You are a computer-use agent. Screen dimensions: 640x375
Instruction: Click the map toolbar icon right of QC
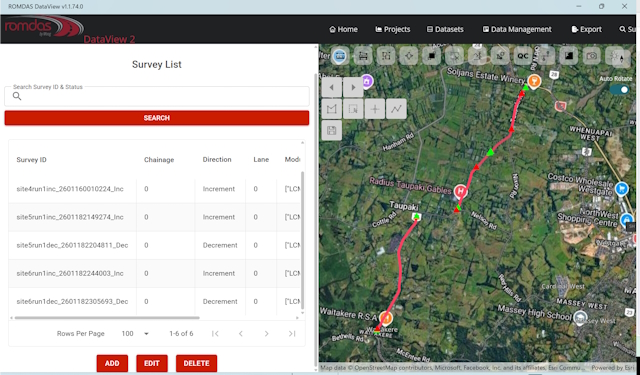click(546, 56)
